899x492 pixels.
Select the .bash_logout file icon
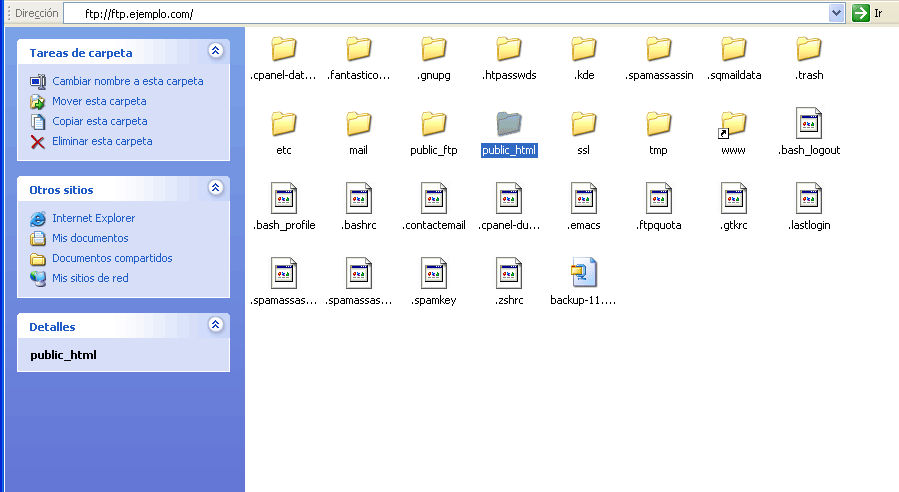pyautogui.click(x=809, y=123)
